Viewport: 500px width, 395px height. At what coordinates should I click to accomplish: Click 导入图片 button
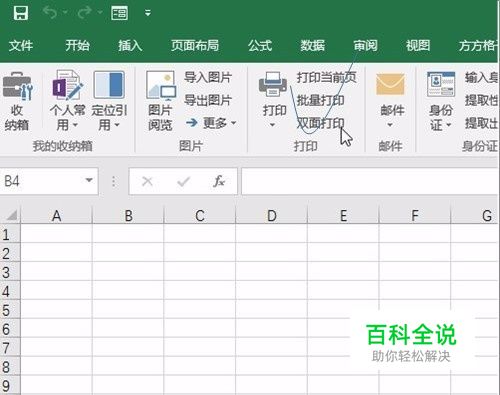208,77
